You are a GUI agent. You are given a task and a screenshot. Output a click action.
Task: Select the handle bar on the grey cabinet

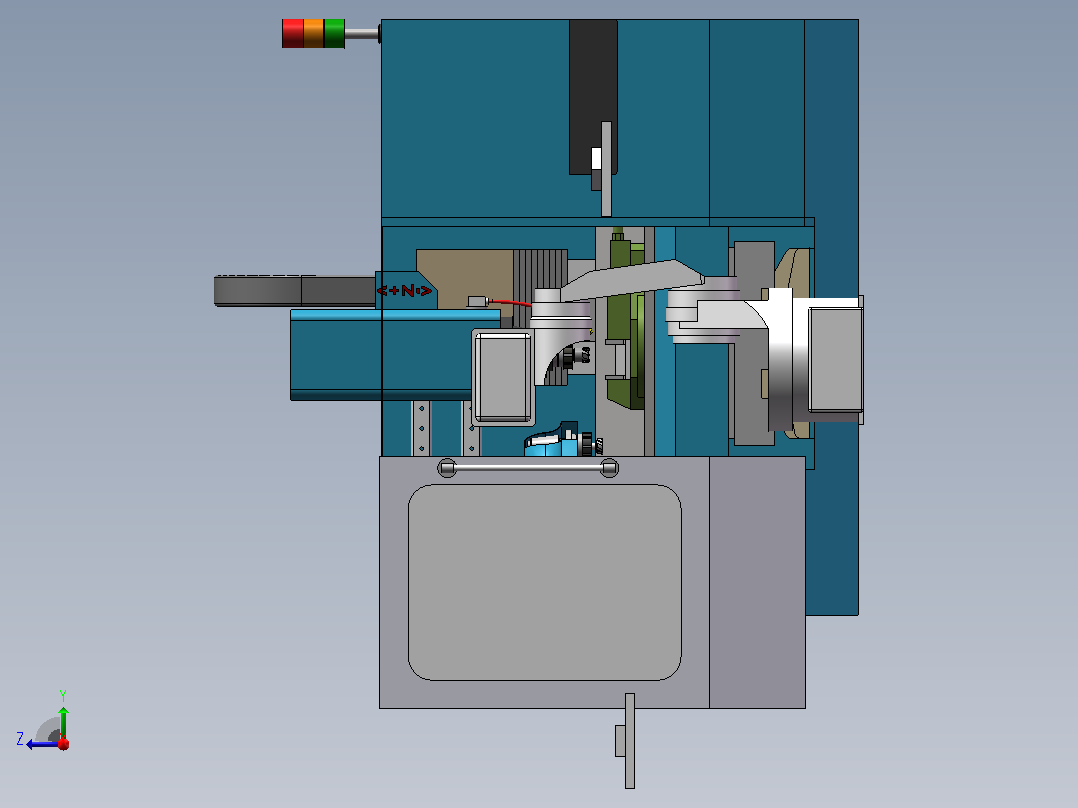528,468
